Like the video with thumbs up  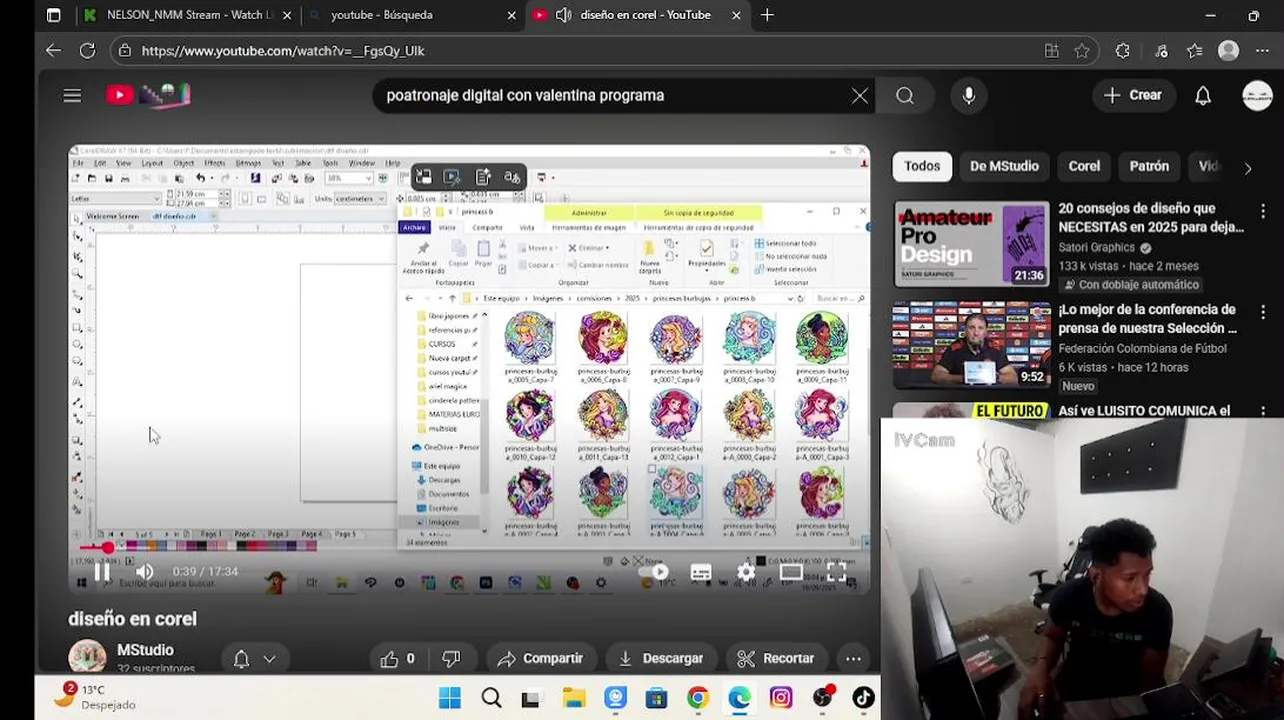coord(397,658)
